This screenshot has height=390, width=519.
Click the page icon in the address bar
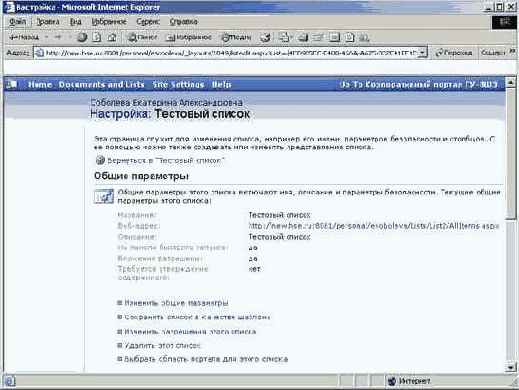tap(40, 53)
